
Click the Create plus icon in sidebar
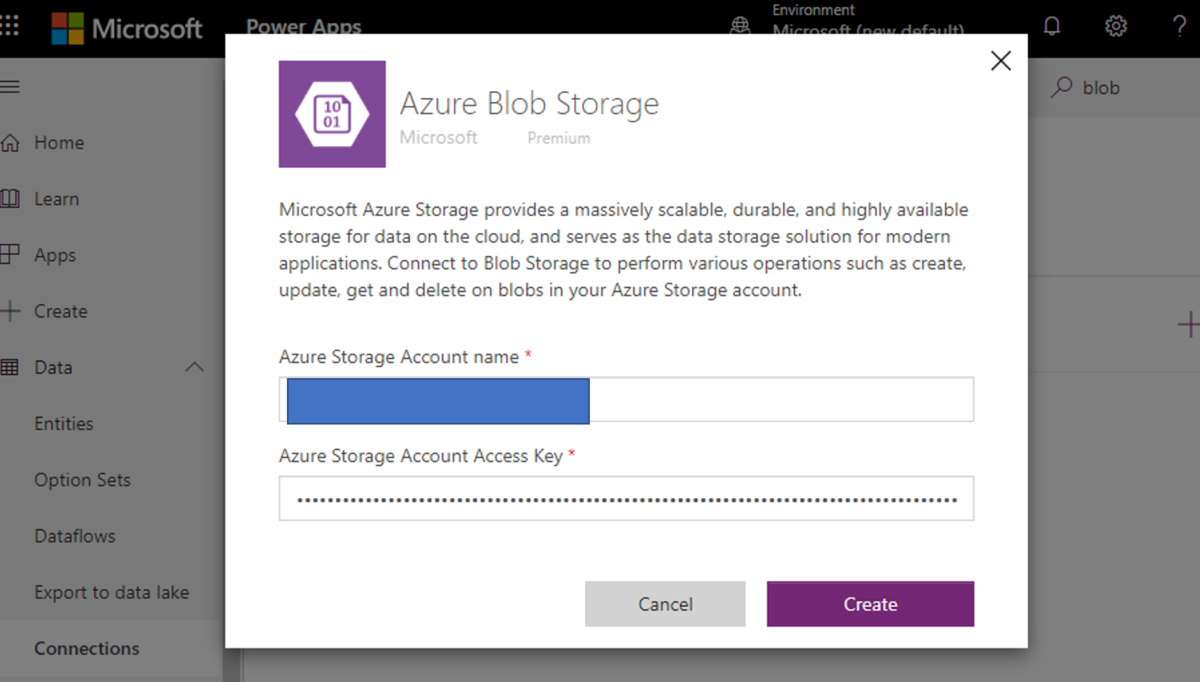point(10,311)
